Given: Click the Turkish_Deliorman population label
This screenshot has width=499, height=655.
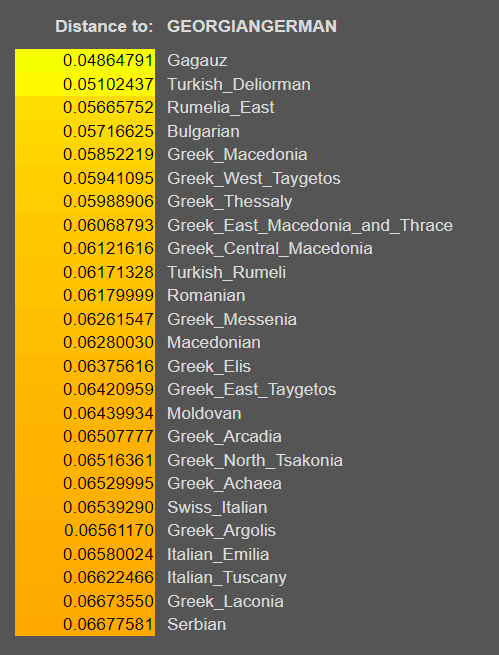Looking at the screenshot, I should pyautogui.click(x=239, y=84).
